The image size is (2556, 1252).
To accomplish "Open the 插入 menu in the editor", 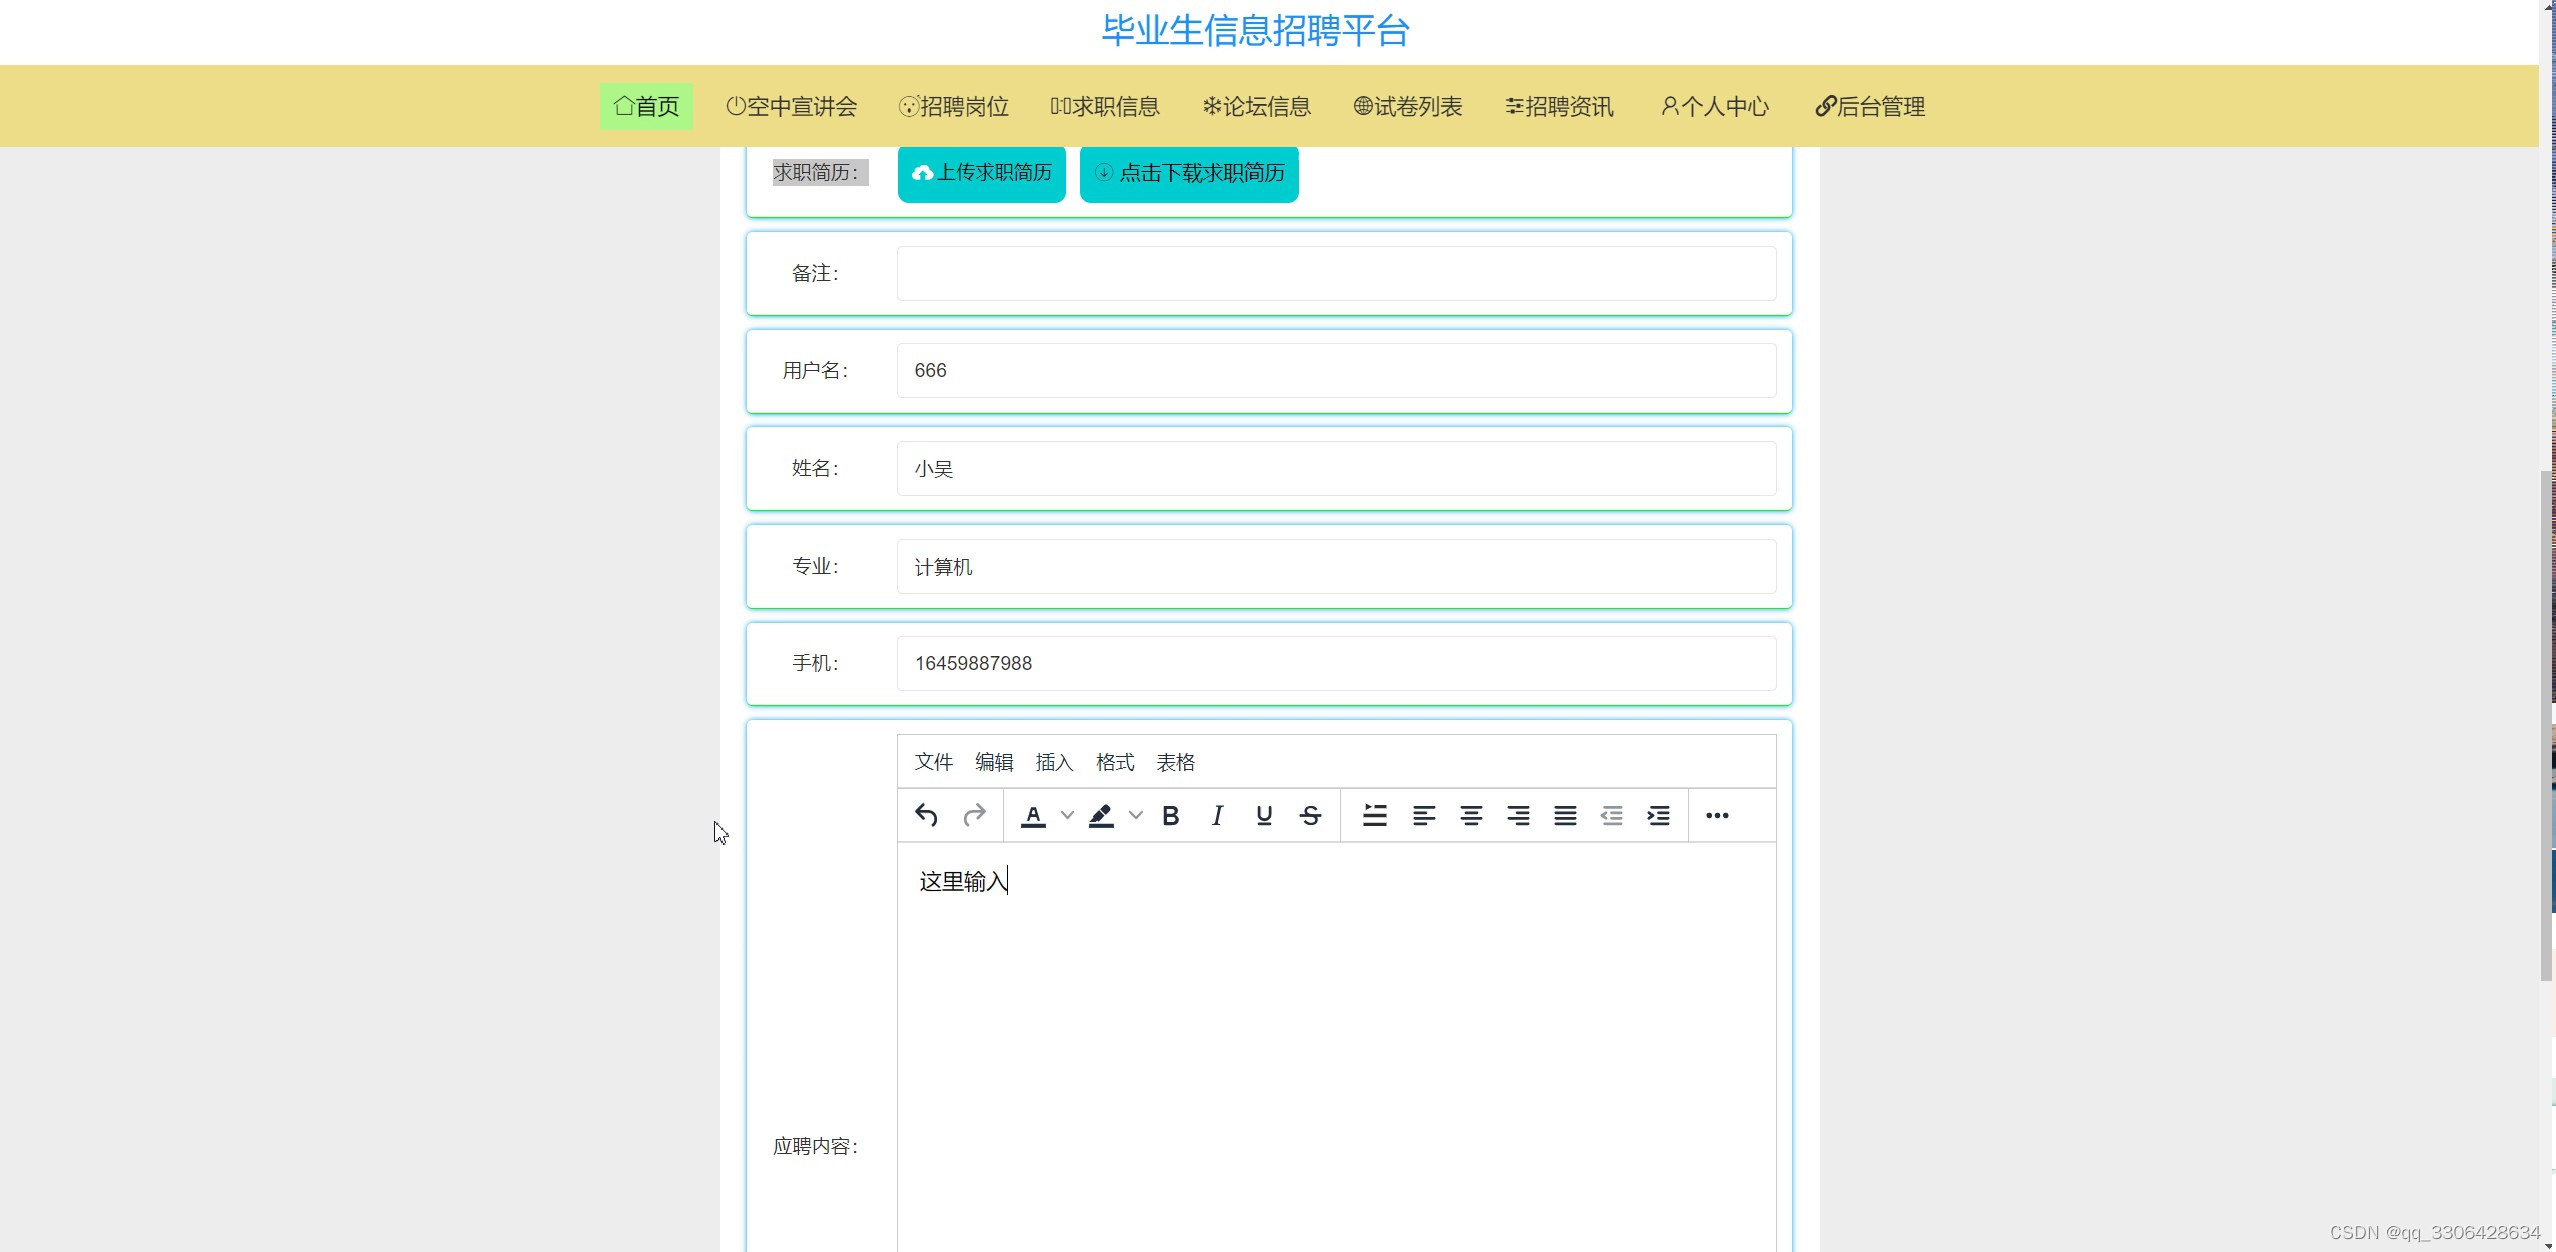I will [x=1054, y=761].
